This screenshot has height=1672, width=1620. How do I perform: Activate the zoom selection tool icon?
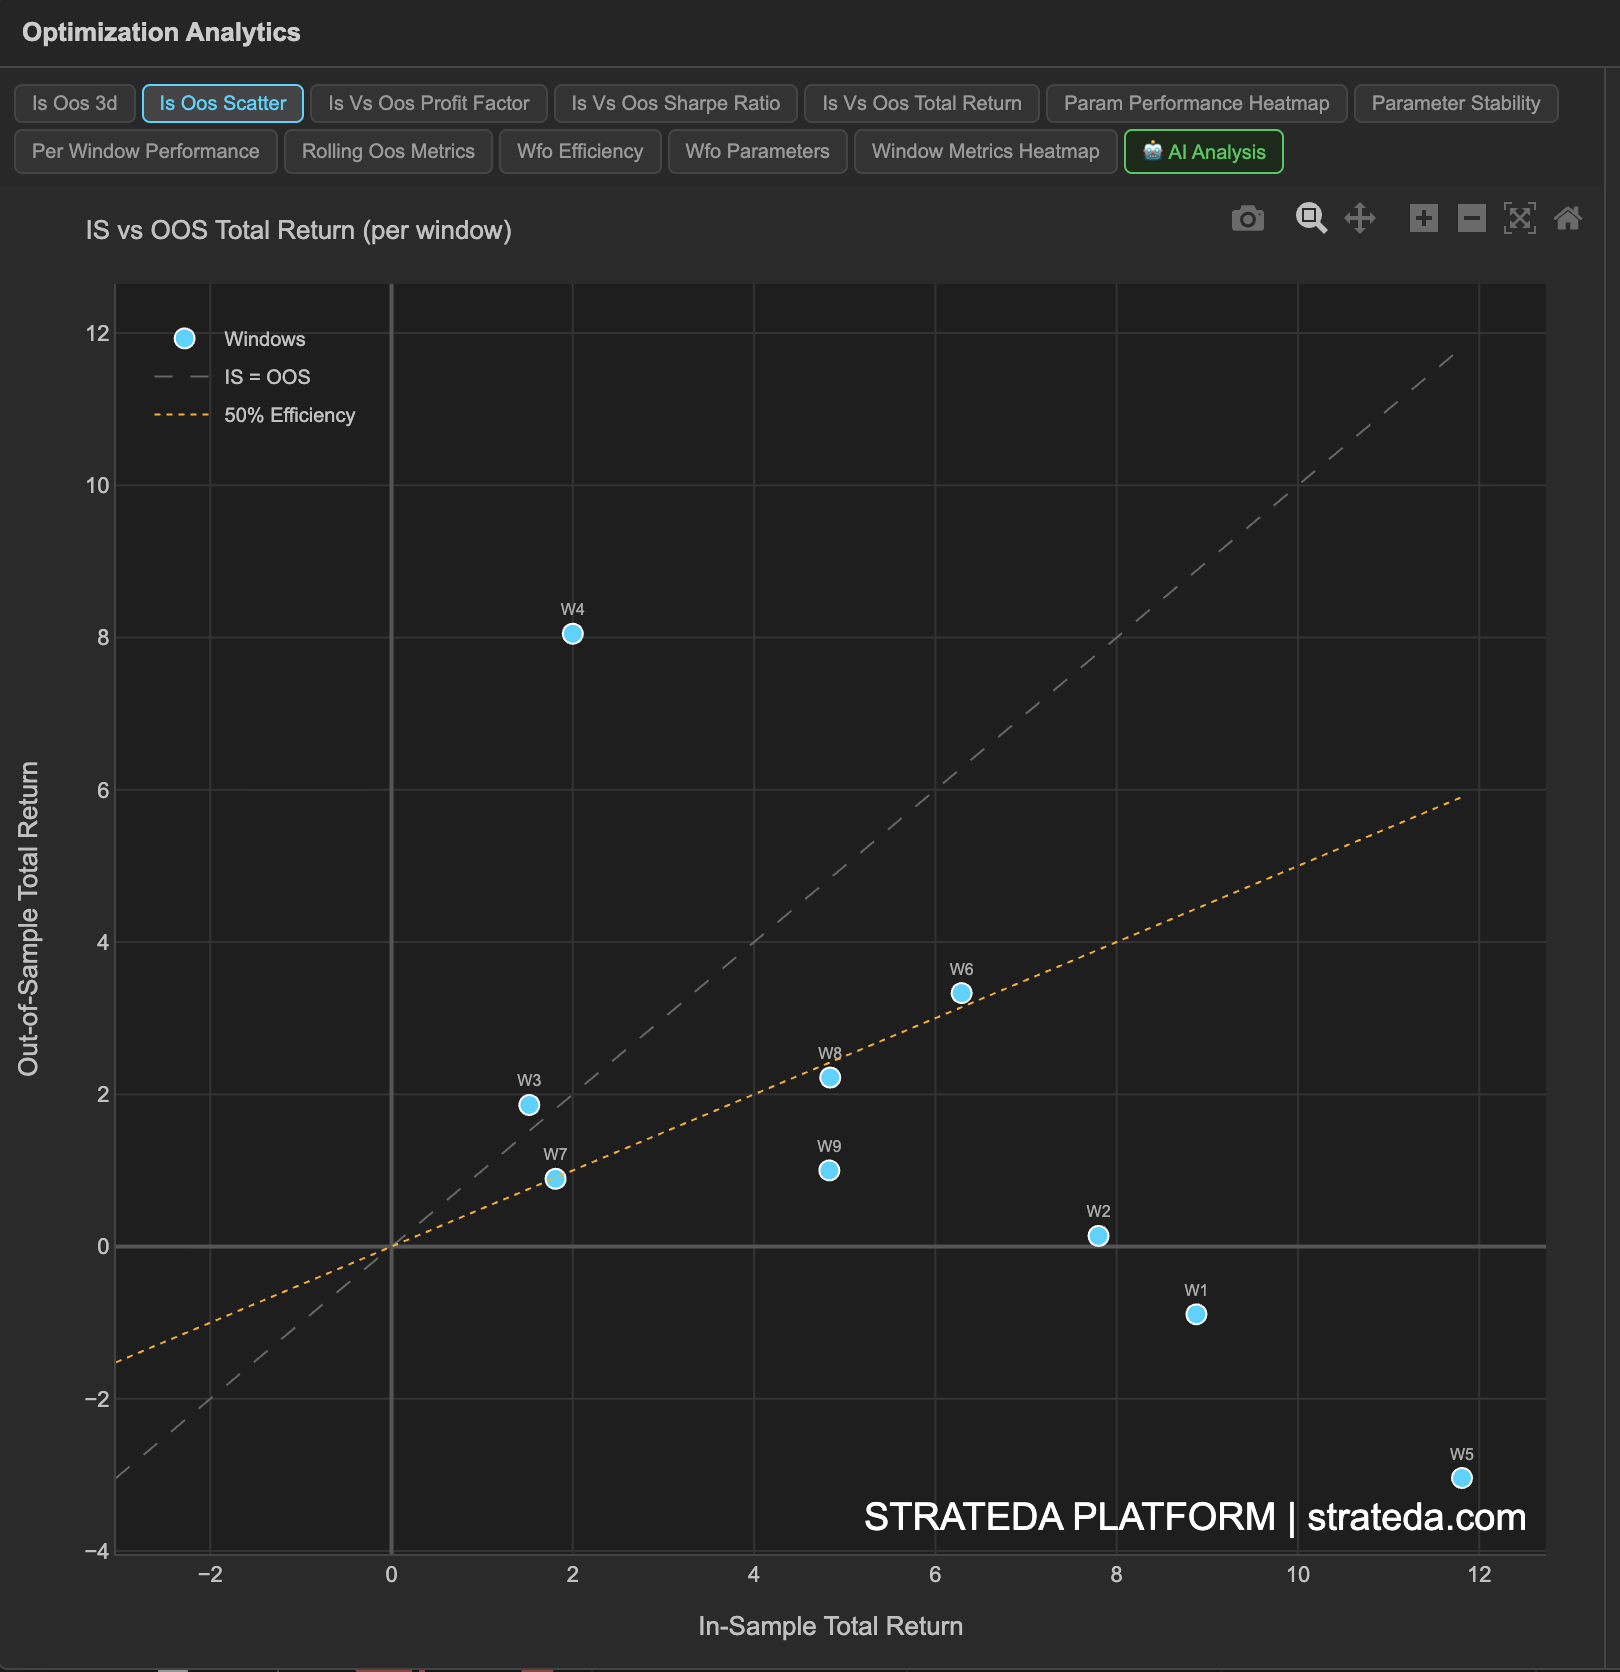click(1311, 218)
